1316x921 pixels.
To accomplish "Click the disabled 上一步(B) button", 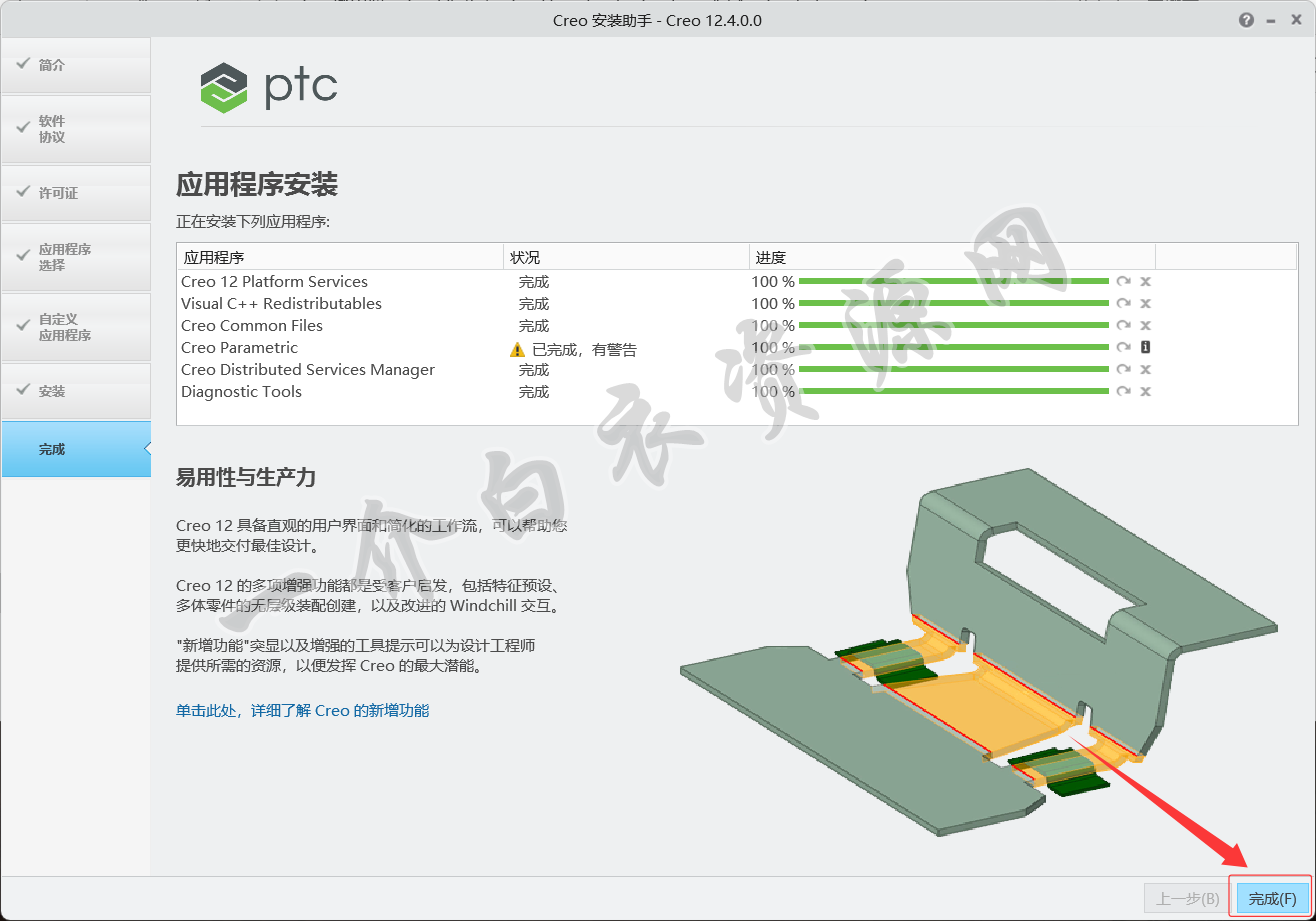I will (1187, 899).
